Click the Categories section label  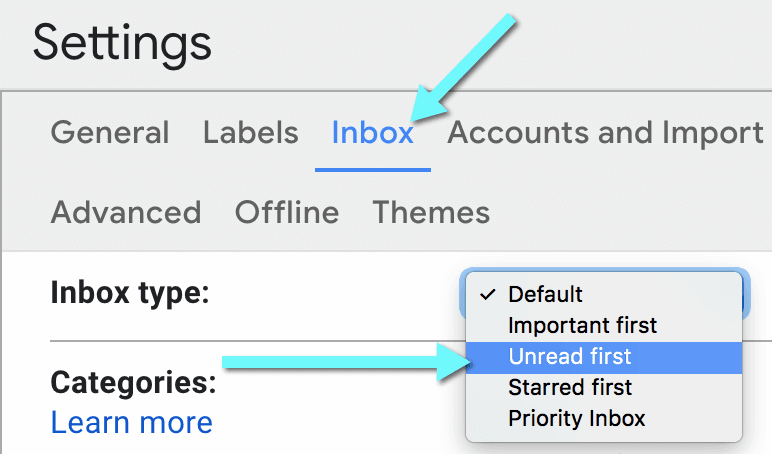tap(133, 383)
